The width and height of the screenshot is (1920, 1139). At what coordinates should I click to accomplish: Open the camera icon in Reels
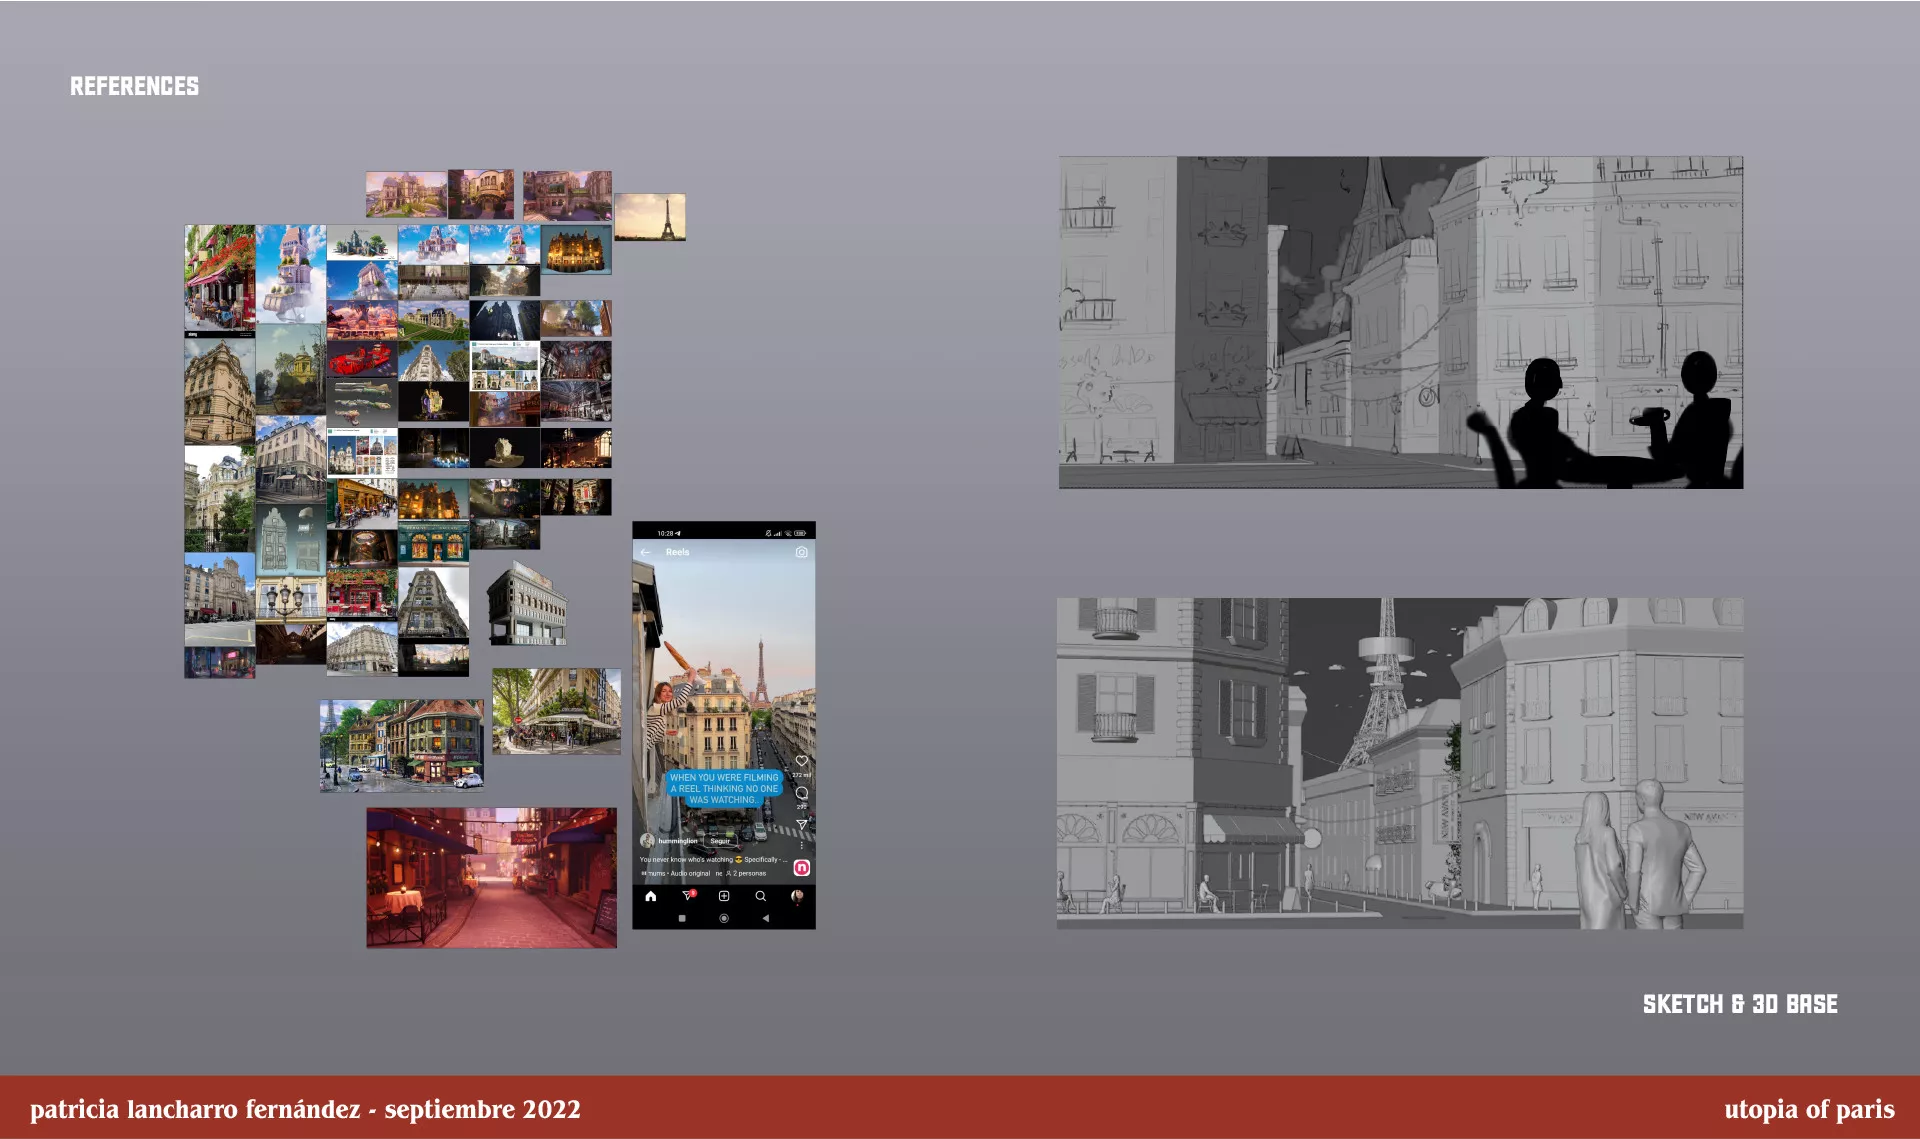[x=801, y=552]
